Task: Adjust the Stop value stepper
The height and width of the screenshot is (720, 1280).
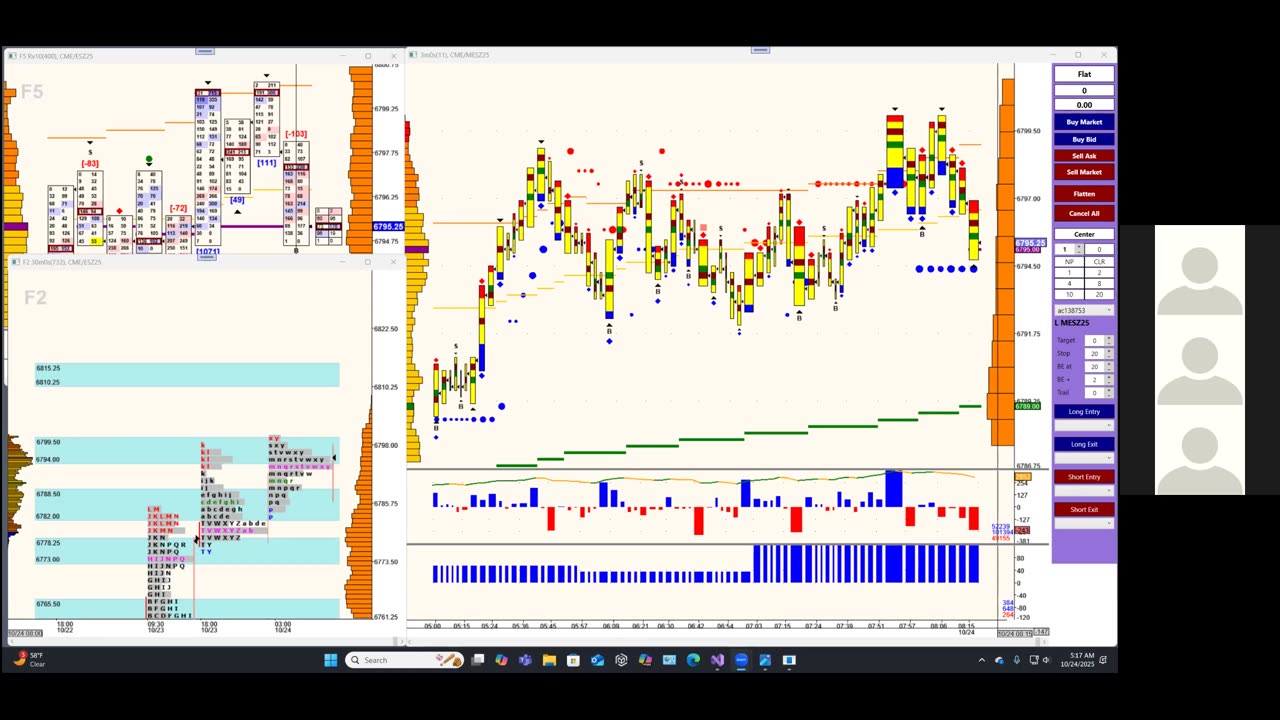Action: pos(1108,354)
